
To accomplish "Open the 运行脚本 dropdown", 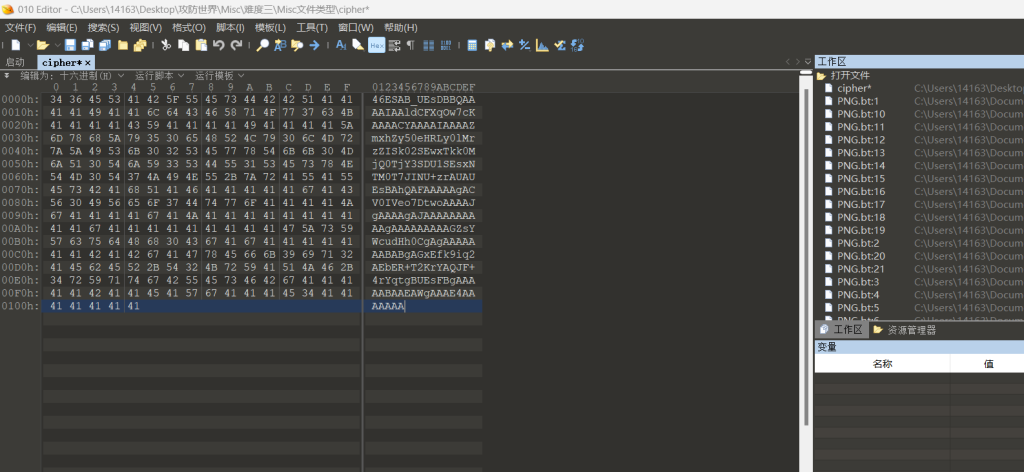I will point(158,76).
